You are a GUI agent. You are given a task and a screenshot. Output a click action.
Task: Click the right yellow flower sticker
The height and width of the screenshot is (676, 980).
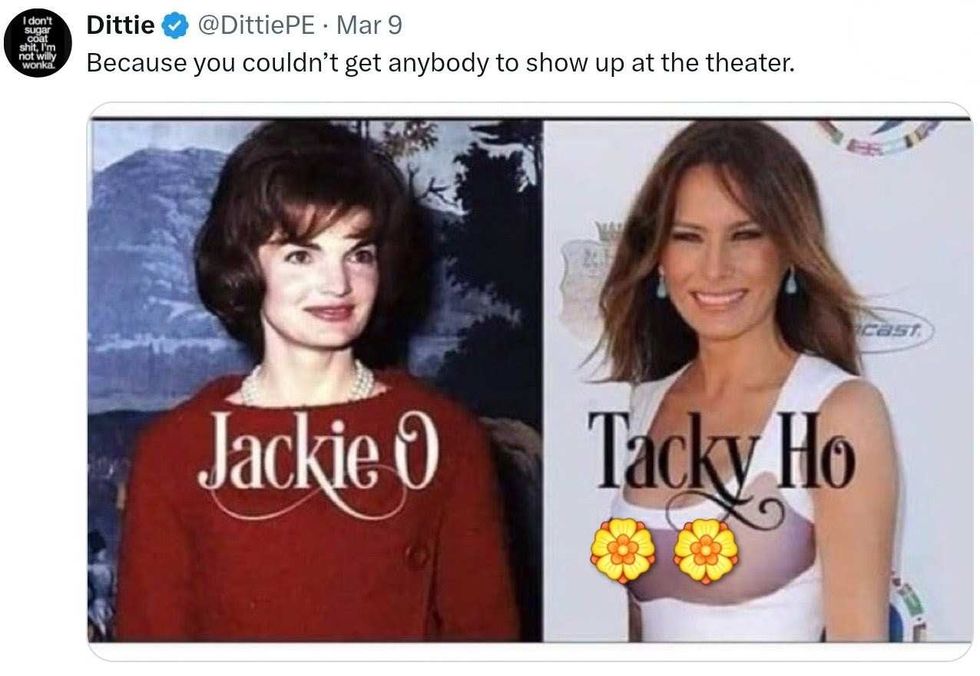[x=706, y=550]
